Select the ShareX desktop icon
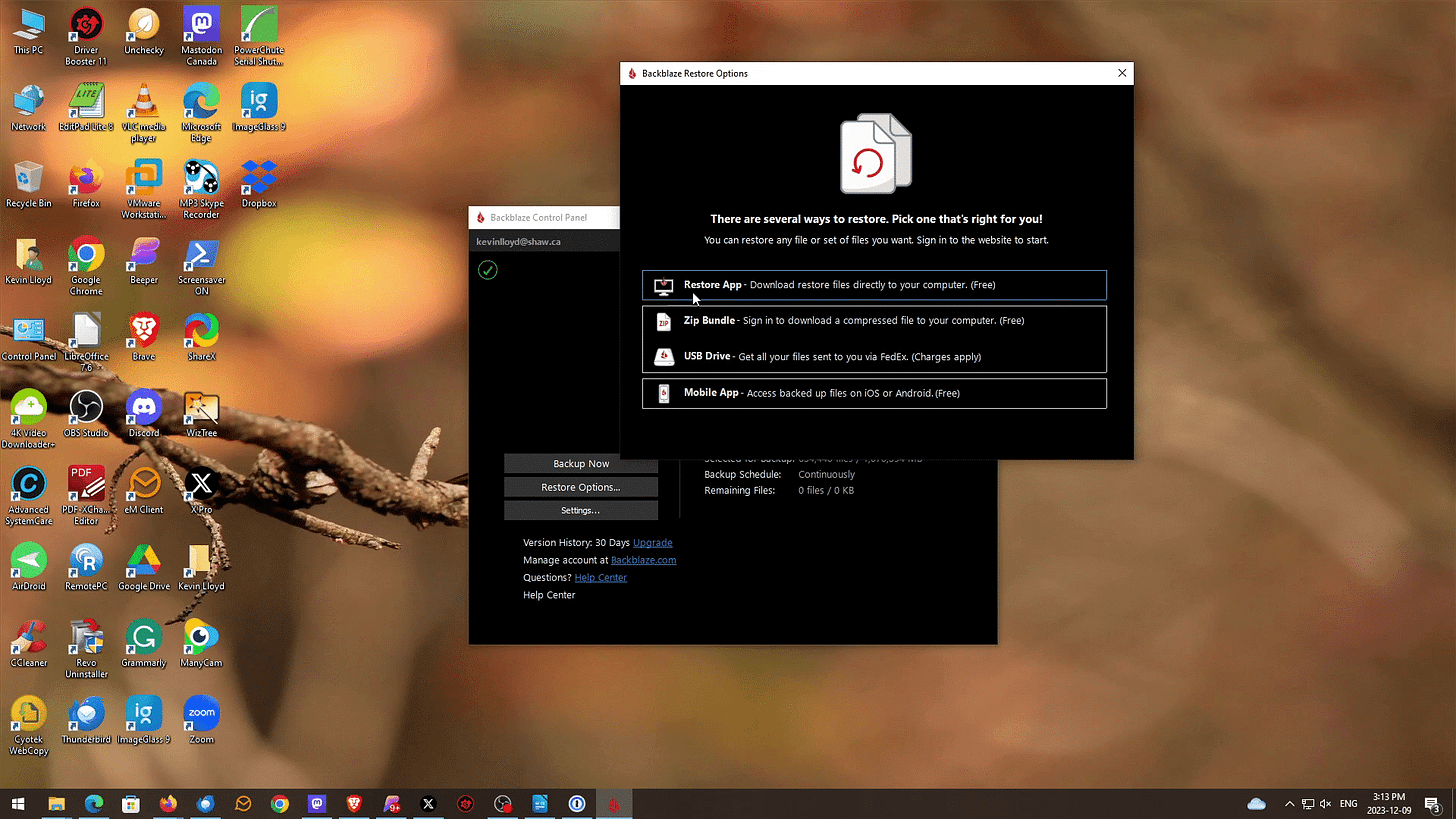The height and width of the screenshot is (819, 1456). tap(202, 338)
